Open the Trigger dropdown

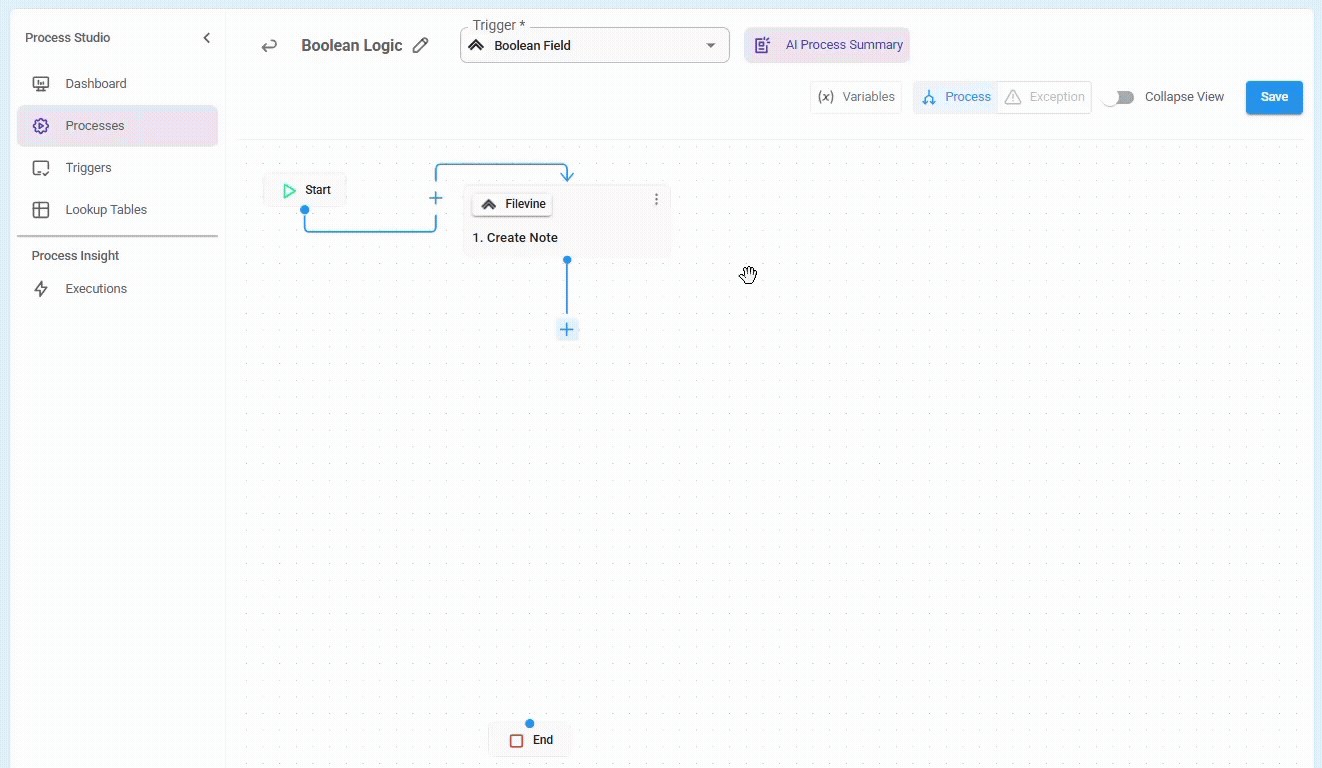[594, 46]
